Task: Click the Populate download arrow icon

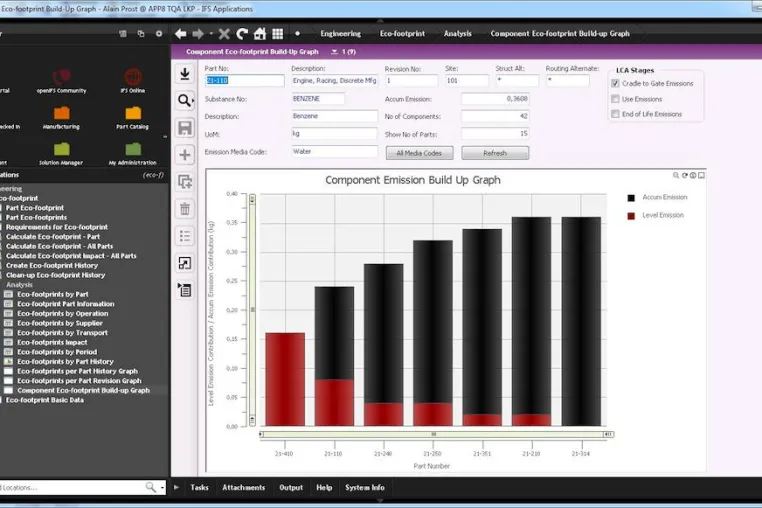Action: 185,73
